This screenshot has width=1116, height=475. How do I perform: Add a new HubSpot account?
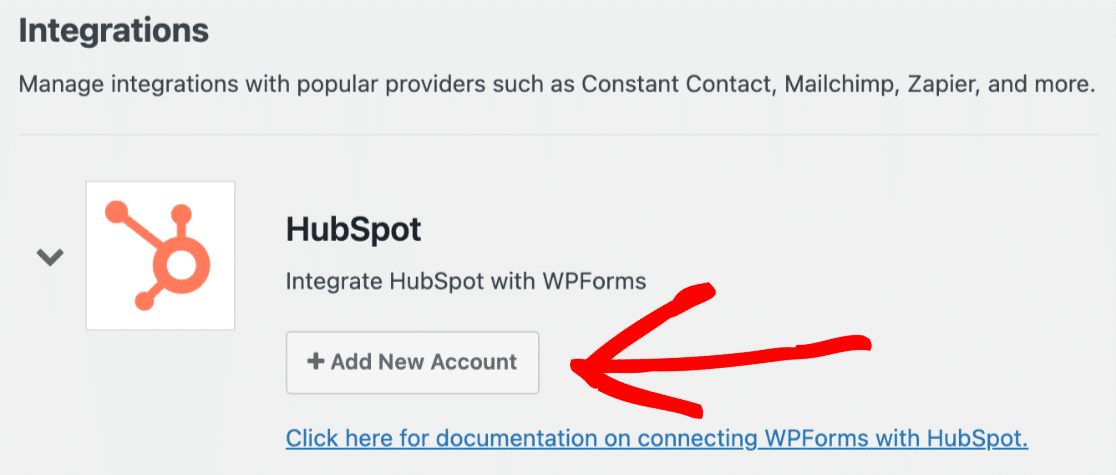pos(412,362)
